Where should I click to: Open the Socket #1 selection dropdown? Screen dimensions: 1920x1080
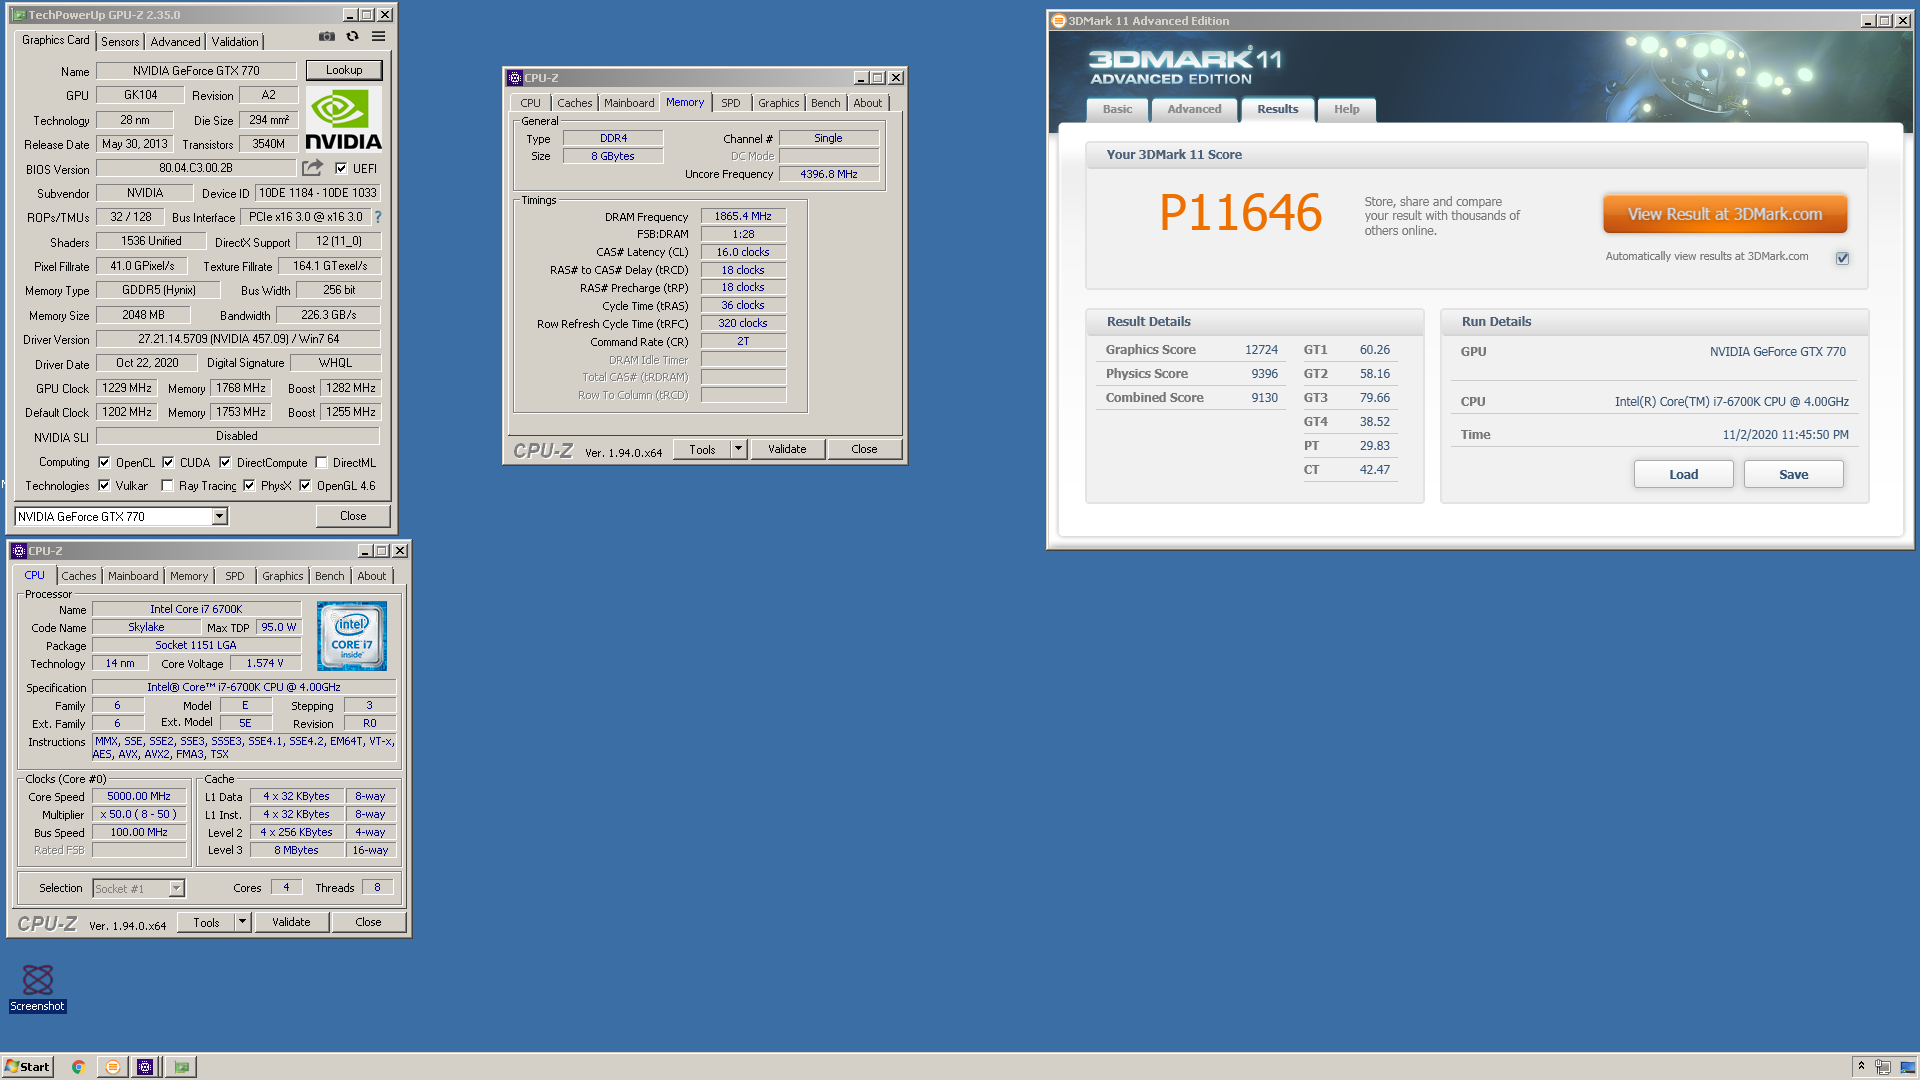tap(176, 888)
